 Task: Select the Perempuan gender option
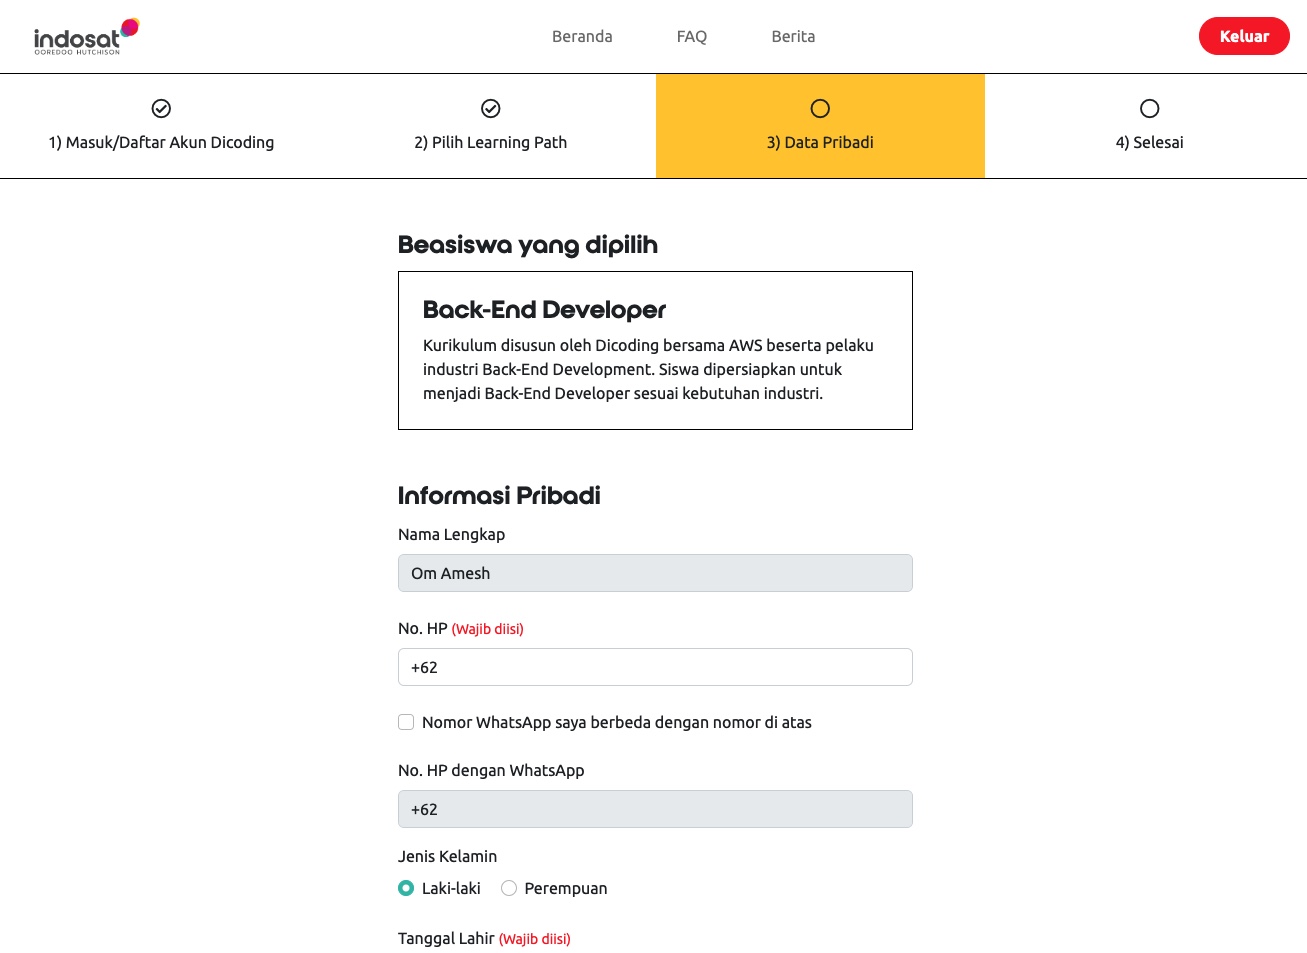[509, 888]
